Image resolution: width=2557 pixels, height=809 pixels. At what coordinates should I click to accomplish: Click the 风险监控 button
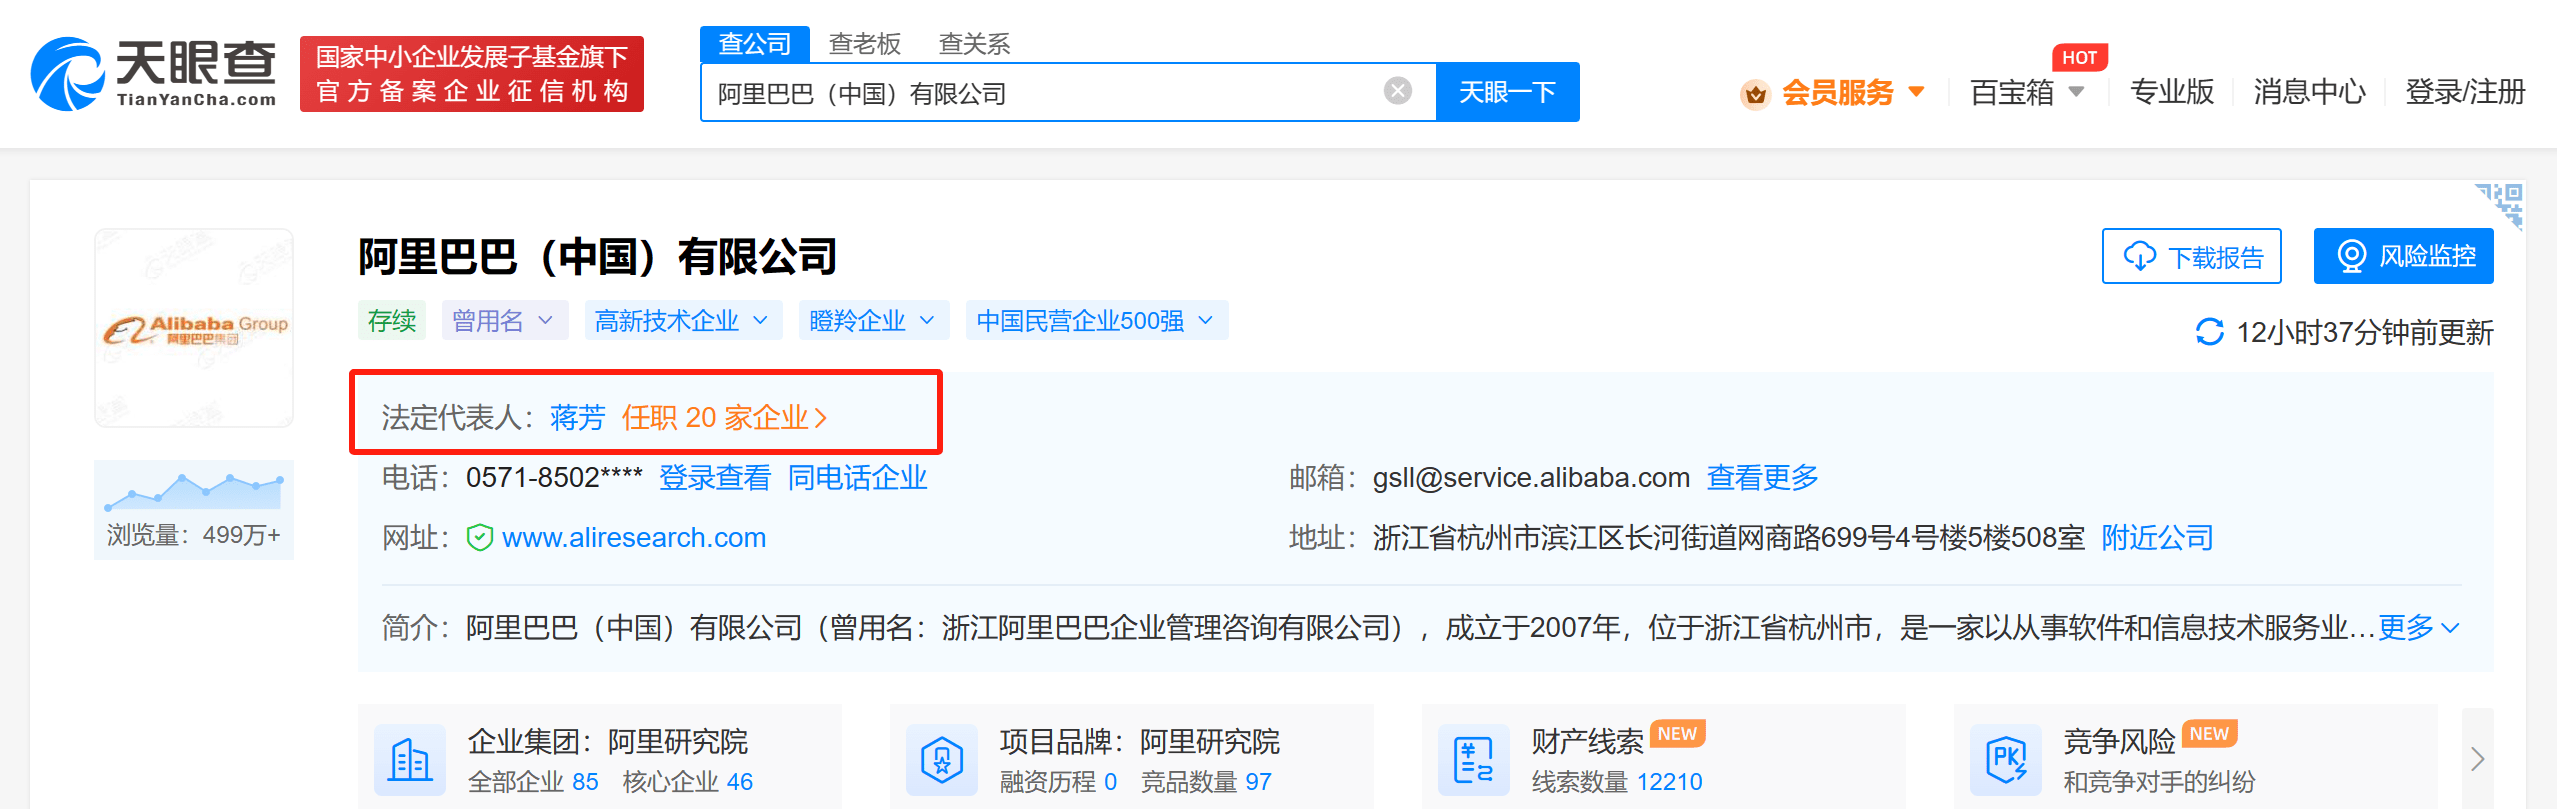[x=2403, y=256]
